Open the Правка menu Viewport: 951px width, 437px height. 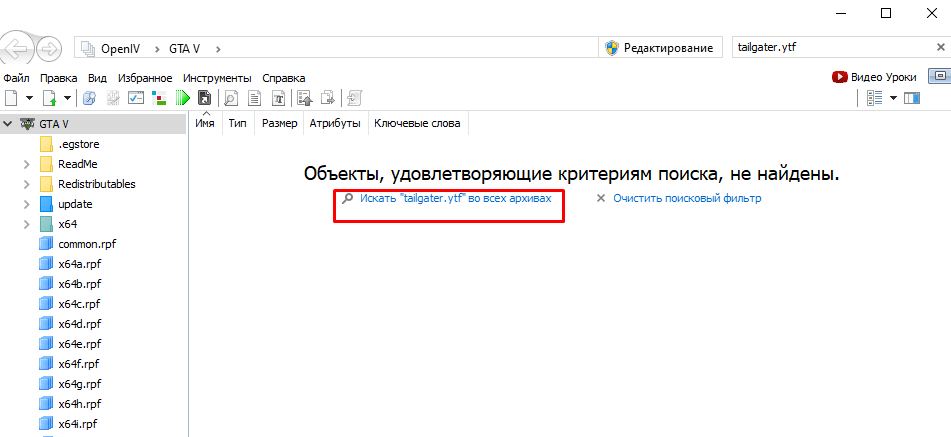(59, 78)
